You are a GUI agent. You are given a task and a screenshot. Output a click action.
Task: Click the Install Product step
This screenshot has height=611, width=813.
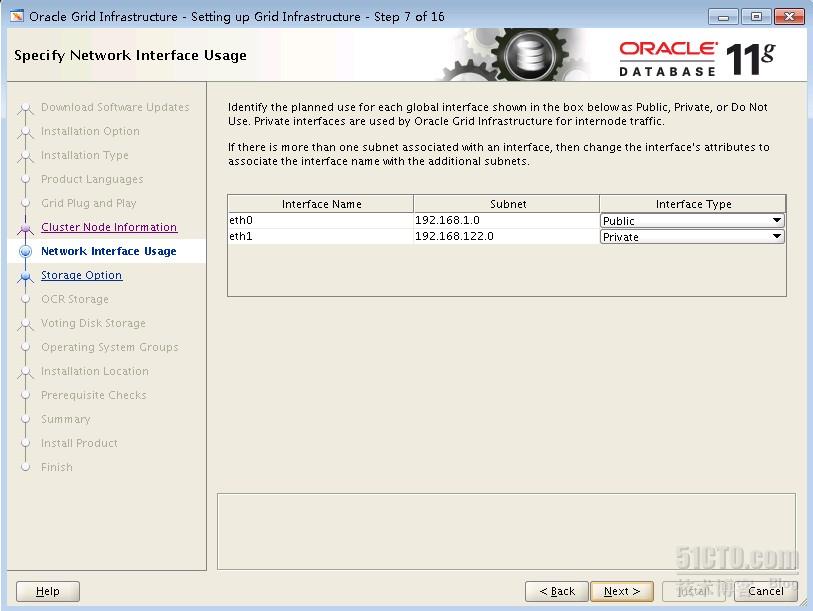pyautogui.click(x=79, y=443)
